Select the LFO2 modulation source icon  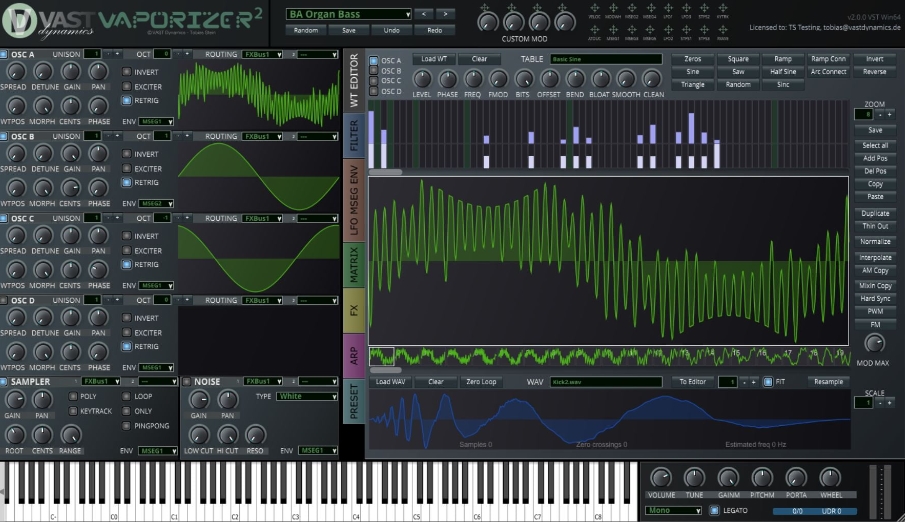(668, 30)
